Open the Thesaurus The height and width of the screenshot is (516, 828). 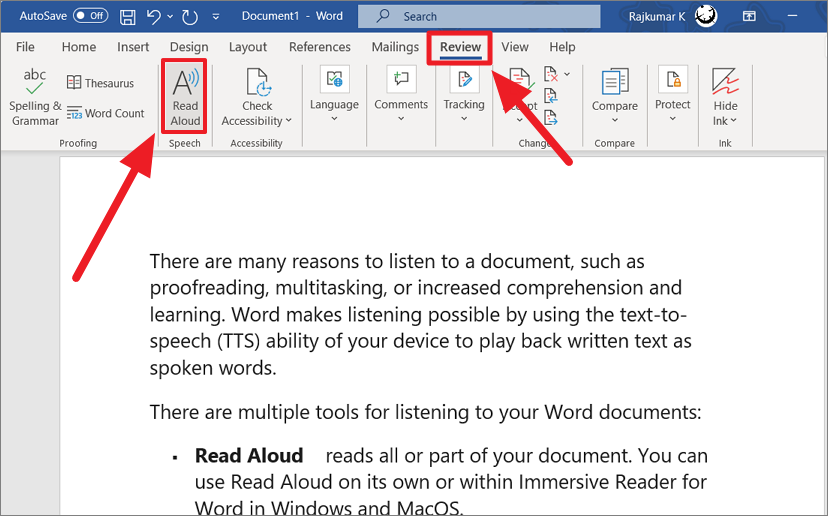click(100, 83)
